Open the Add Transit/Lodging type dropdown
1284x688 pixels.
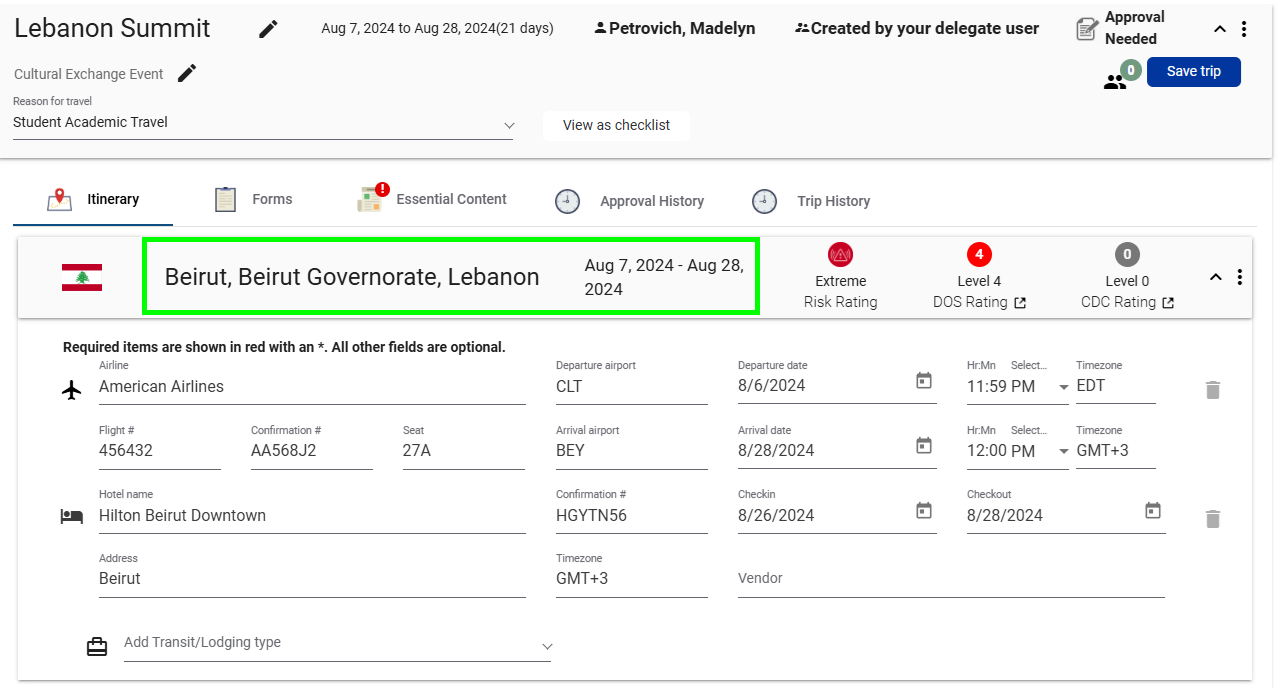(546, 646)
